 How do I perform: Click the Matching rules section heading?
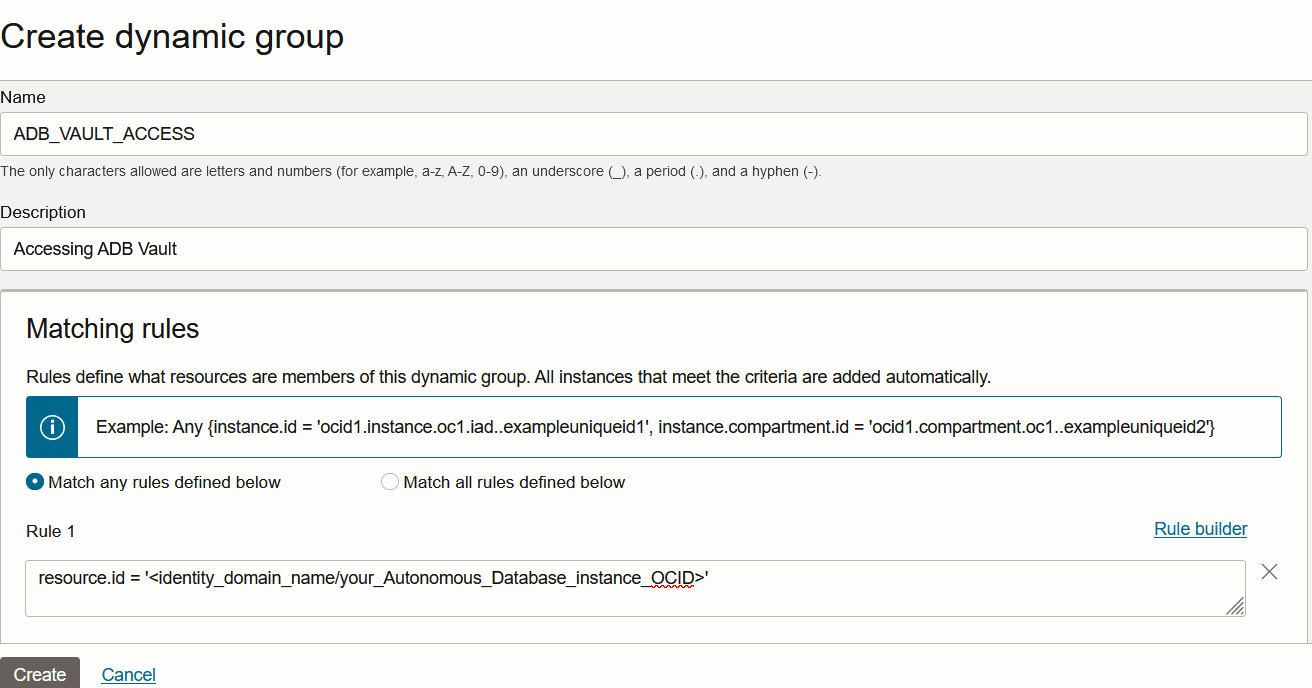(113, 328)
